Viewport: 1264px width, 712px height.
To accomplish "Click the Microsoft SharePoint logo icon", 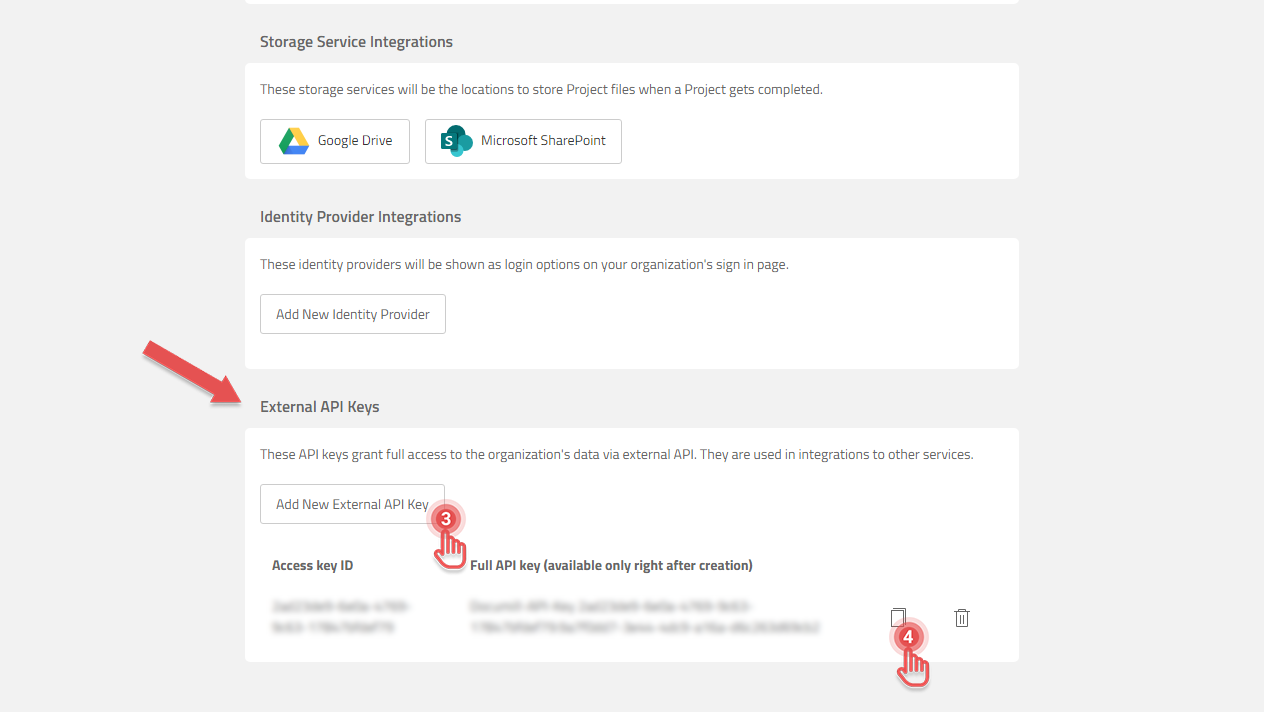I will click(457, 141).
